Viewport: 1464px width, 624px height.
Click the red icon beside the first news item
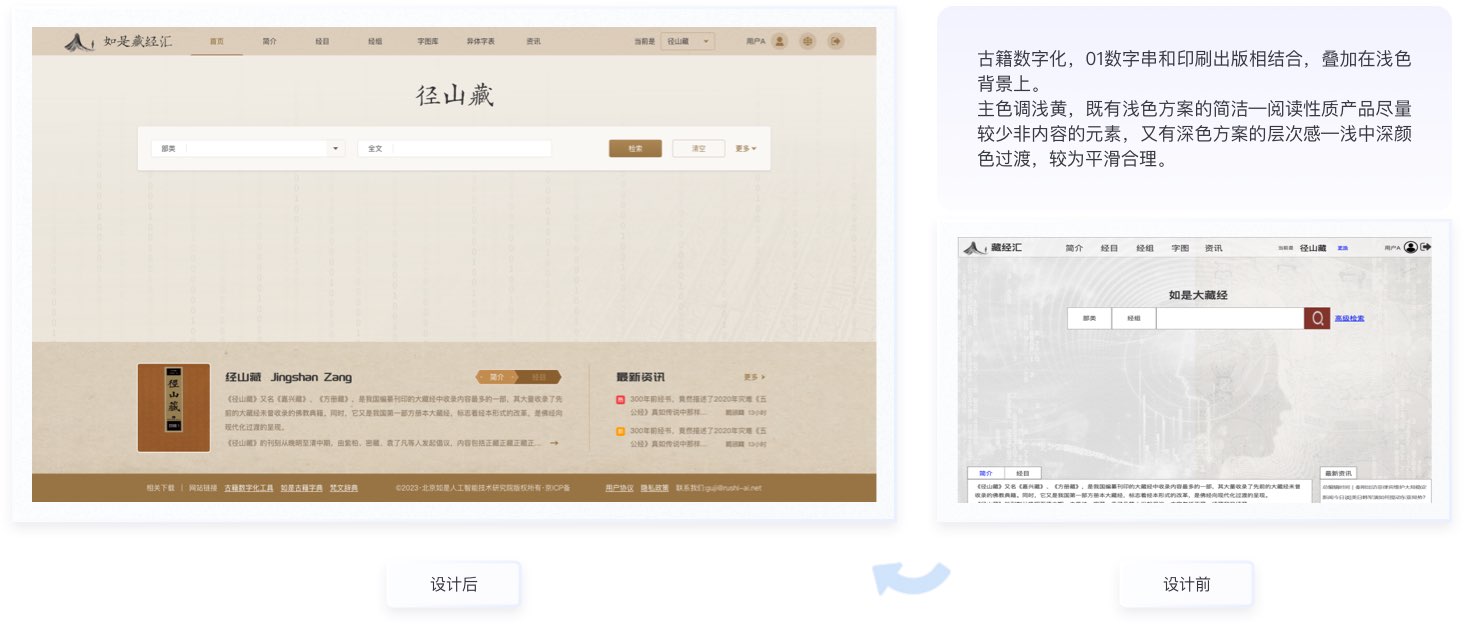pyautogui.click(x=620, y=399)
